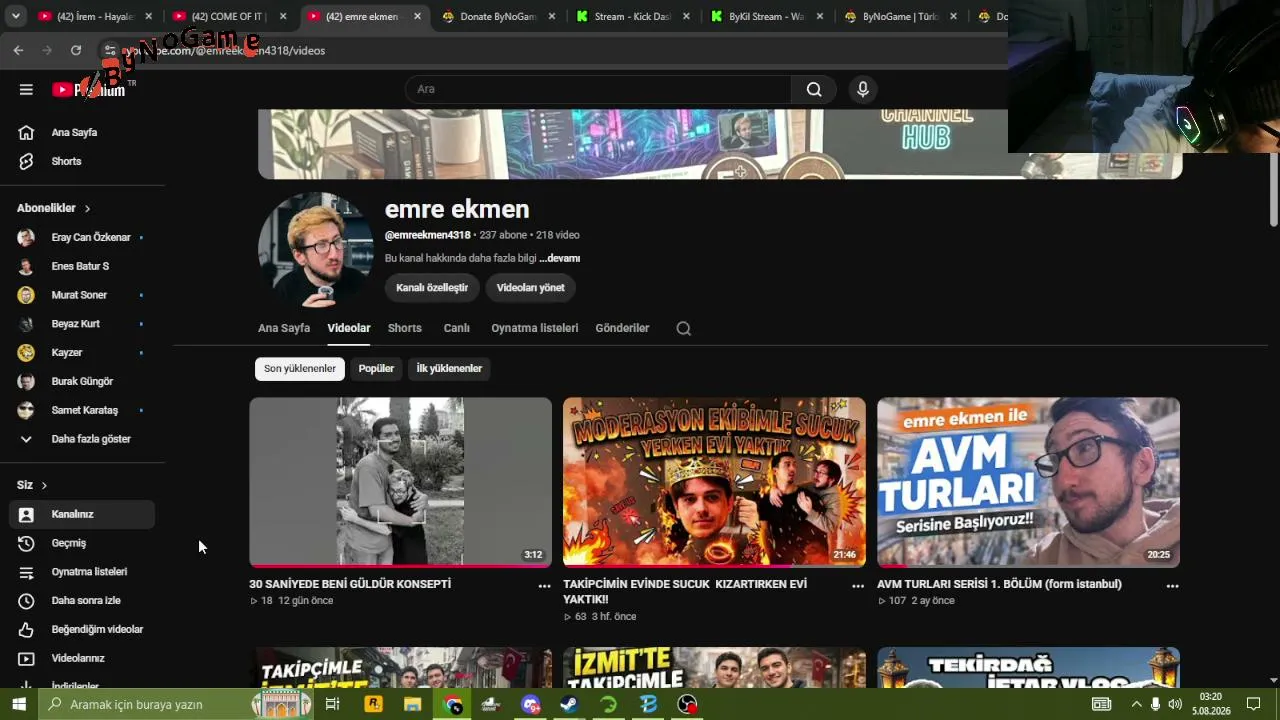Open Beğendiğim videolar list

[x=82, y=630]
